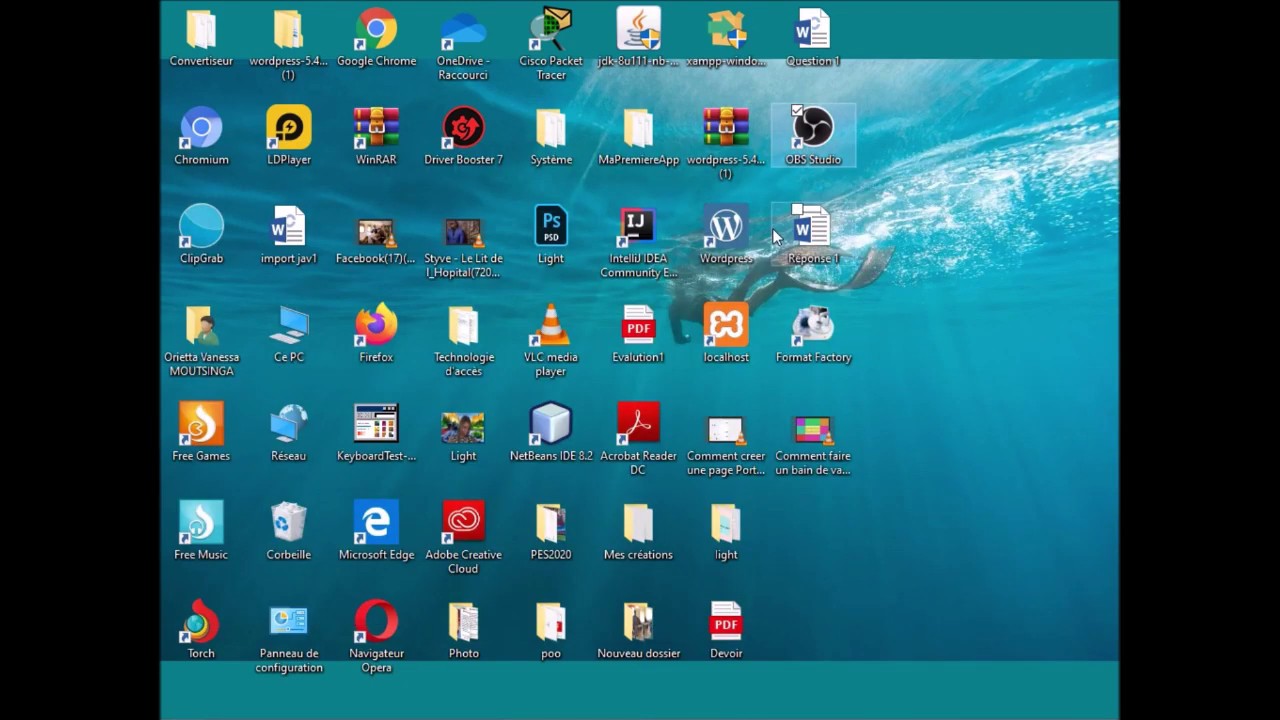This screenshot has height=720, width=1280.
Task: Select the Question 1 Word document
Action: coord(813,30)
